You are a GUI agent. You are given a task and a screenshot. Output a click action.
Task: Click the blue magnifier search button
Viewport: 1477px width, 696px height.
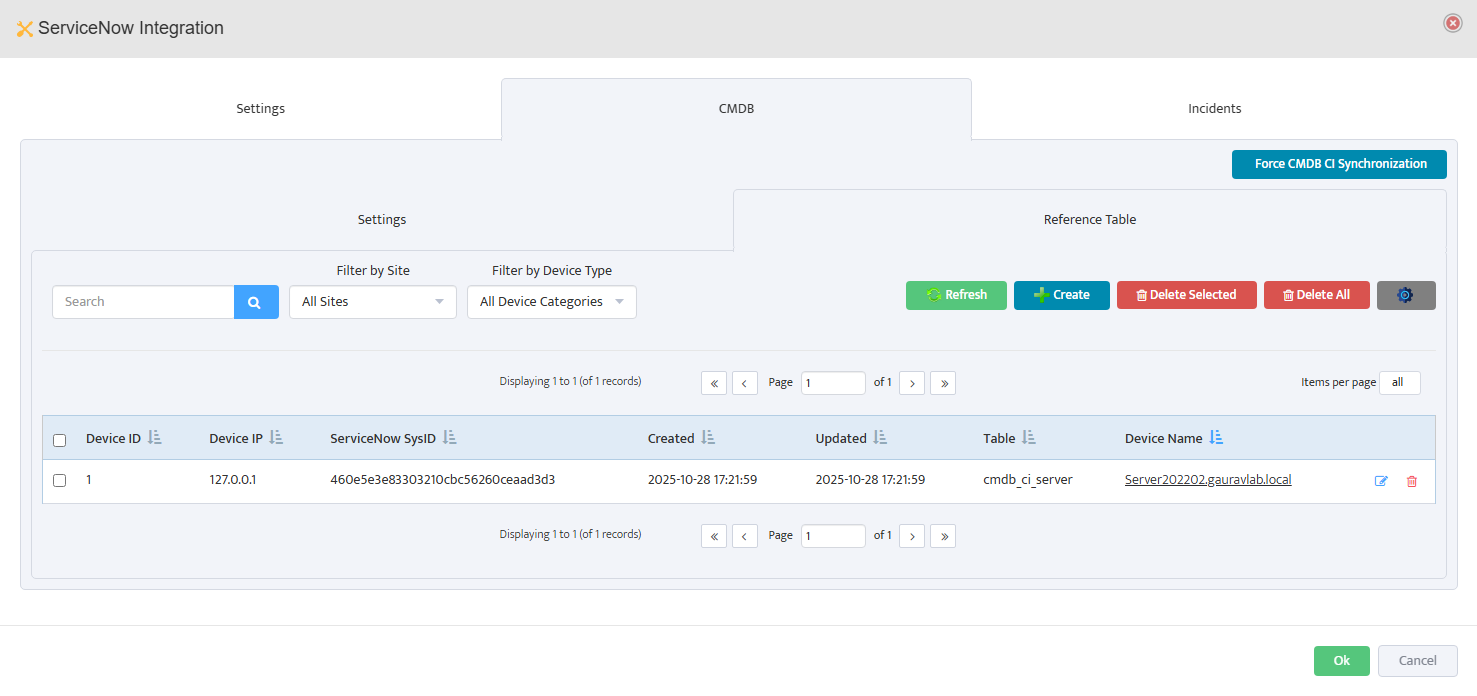(x=256, y=302)
